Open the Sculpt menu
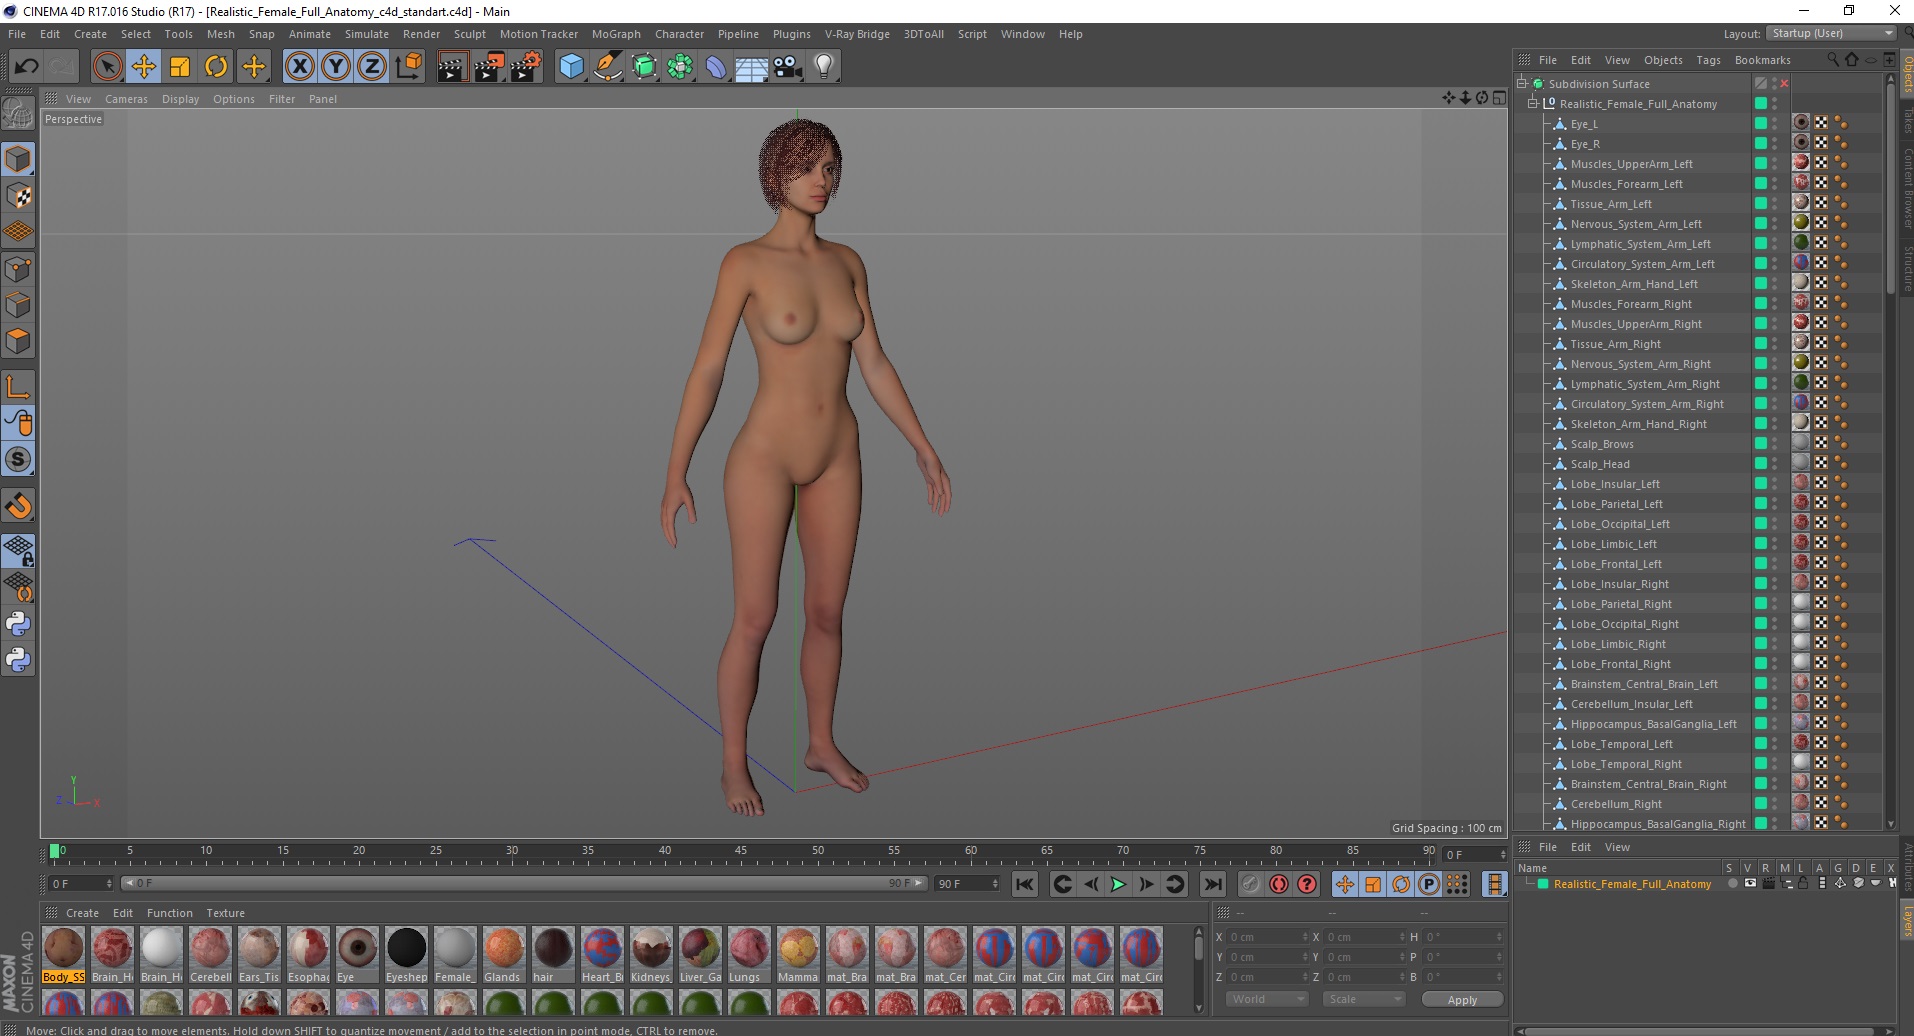Image resolution: width=1914 pixels, height=1036 pixels. (x=469, y=34)
